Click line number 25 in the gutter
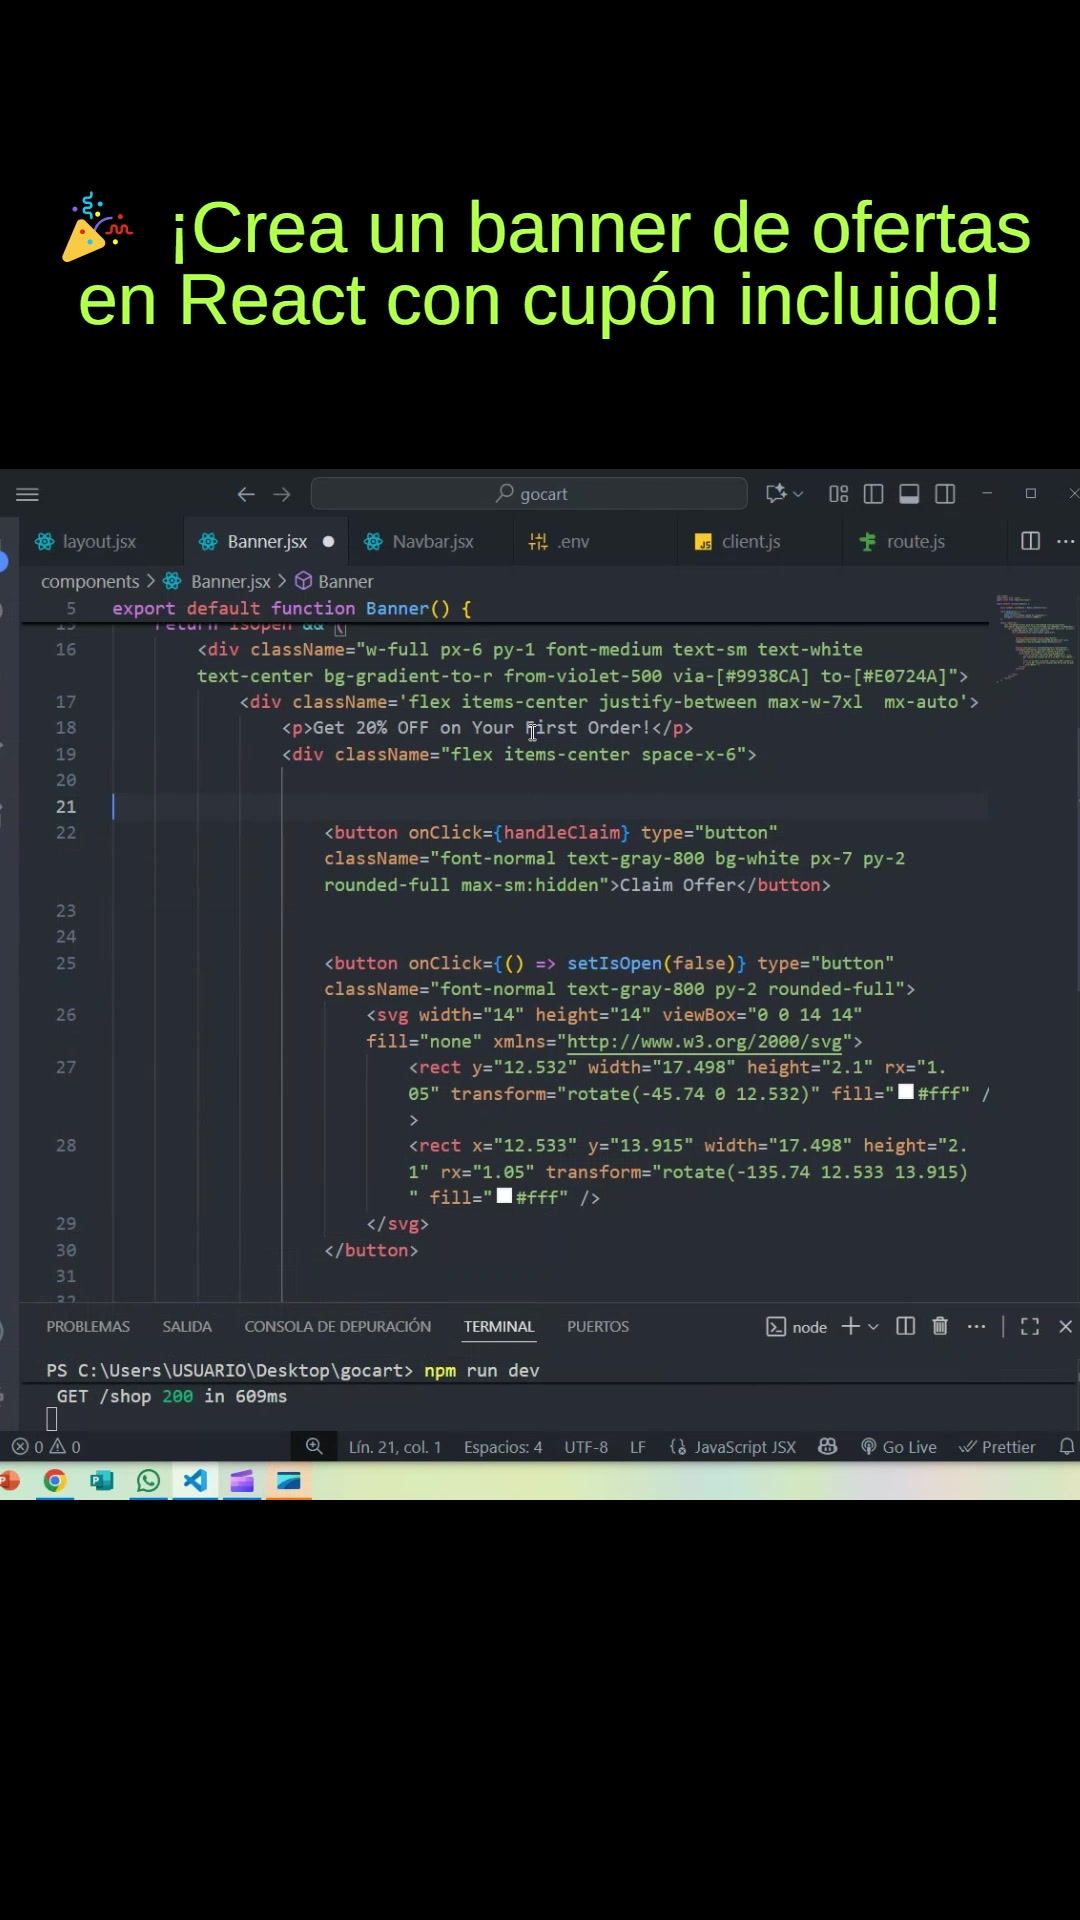The width and height of the screenshot is (1080, 1920). (x=66, y=963)
